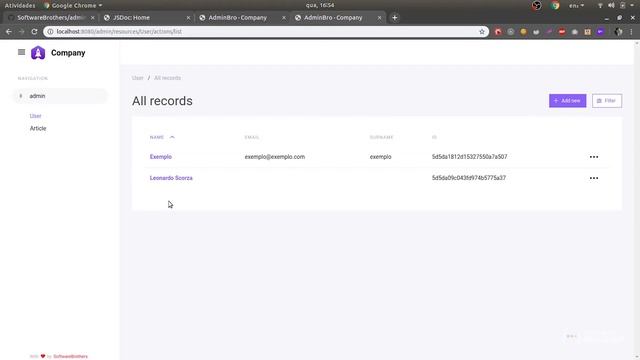Screen dimensions: 640x360
Task: Open the Exemplo record
Action: tap(160, 157)
